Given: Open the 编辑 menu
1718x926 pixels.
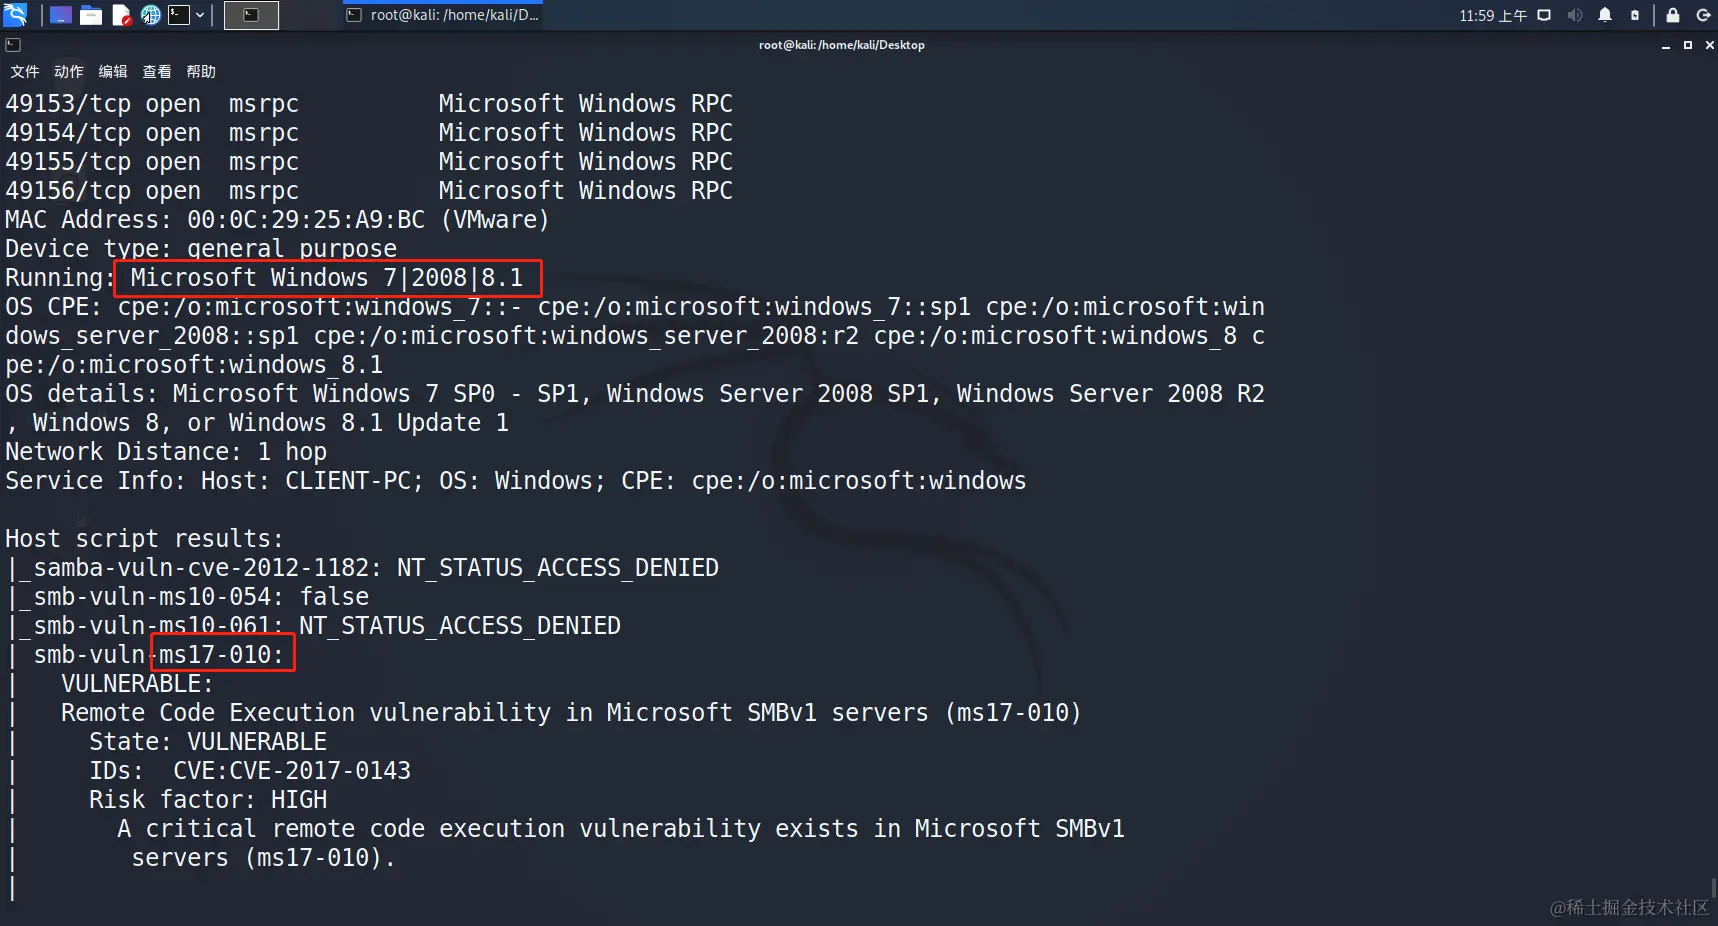Looking at the screenshot, I should coord(113,72).
